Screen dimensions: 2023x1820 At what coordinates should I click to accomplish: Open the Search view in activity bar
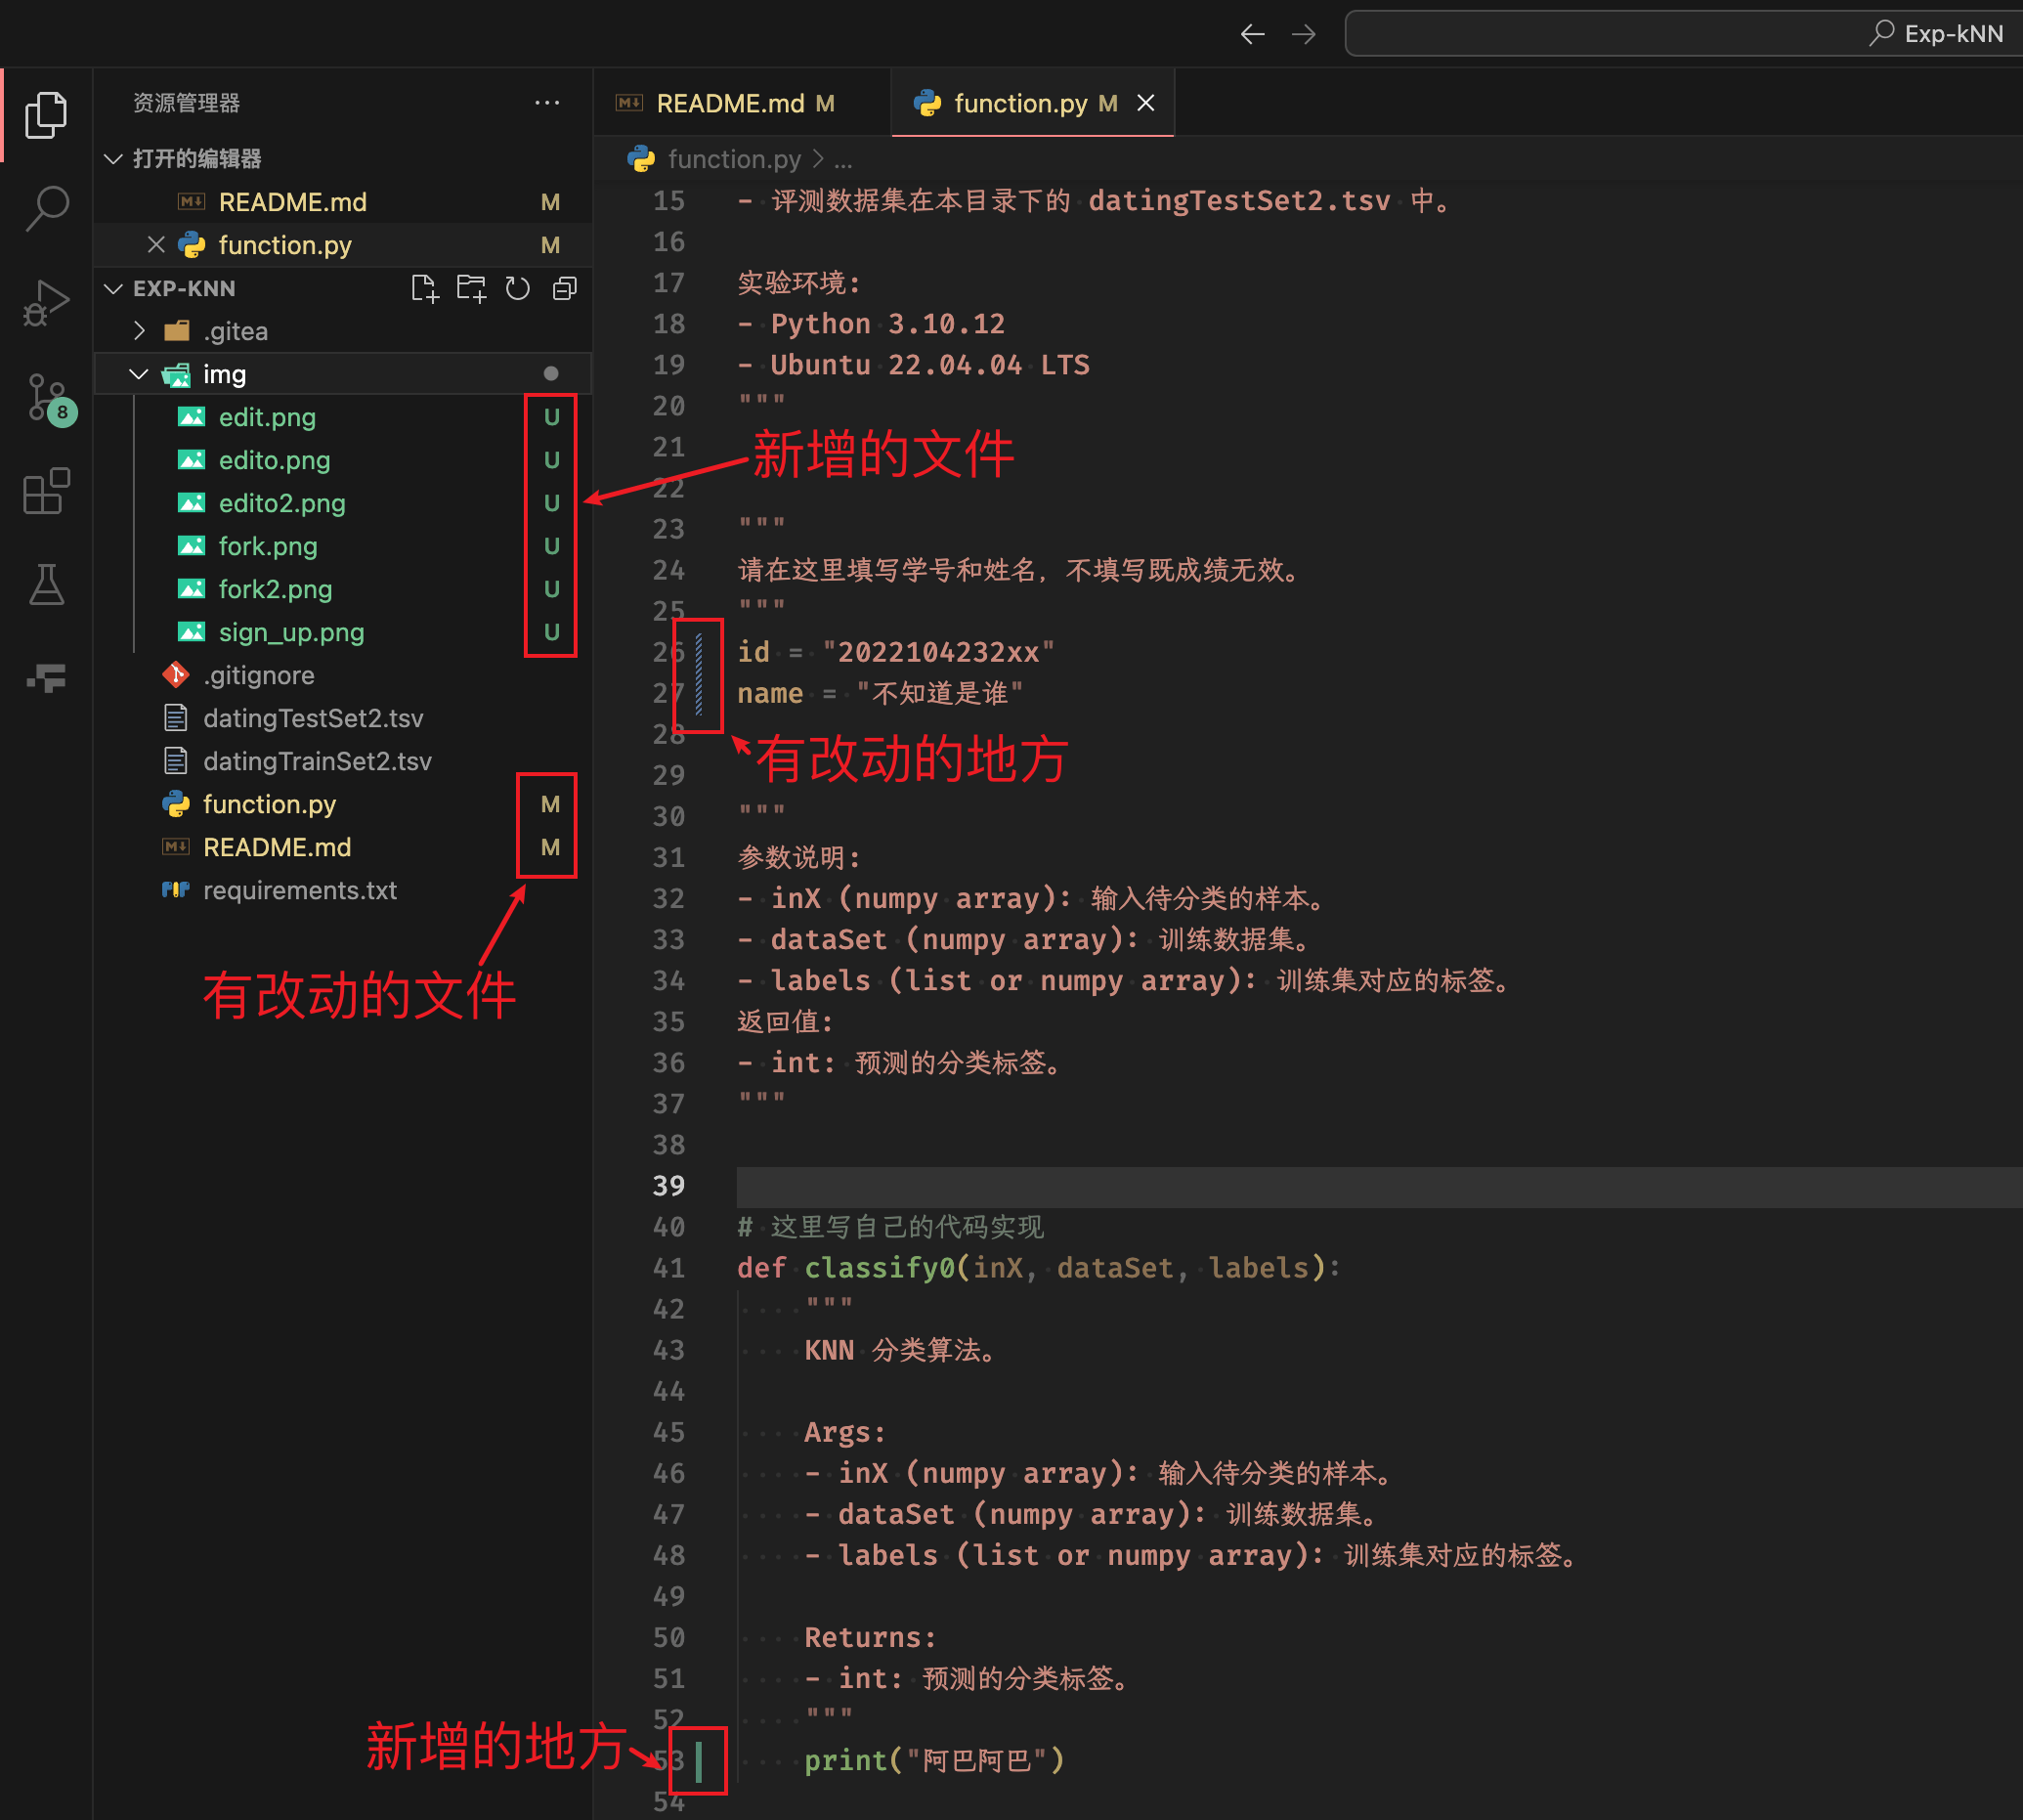46,208
